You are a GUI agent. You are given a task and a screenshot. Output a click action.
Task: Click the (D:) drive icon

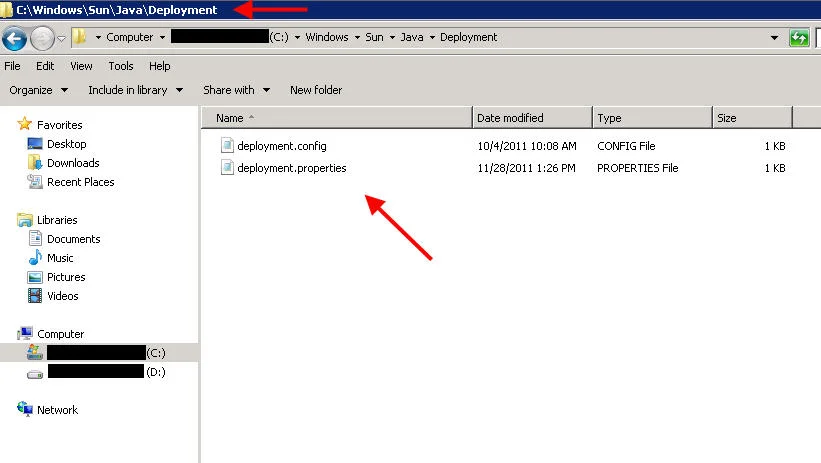click(x=35, y=374)
